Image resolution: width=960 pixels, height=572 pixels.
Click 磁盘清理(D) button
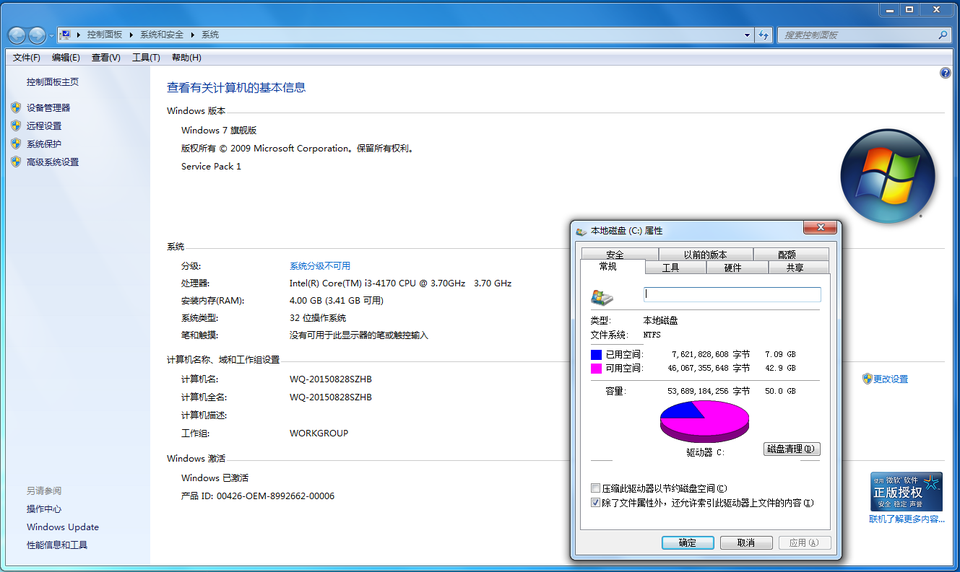coord(792,449)
